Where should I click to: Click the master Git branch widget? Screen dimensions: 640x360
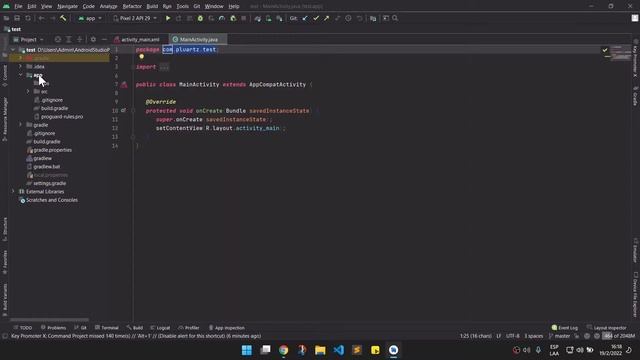click(559, 336)
